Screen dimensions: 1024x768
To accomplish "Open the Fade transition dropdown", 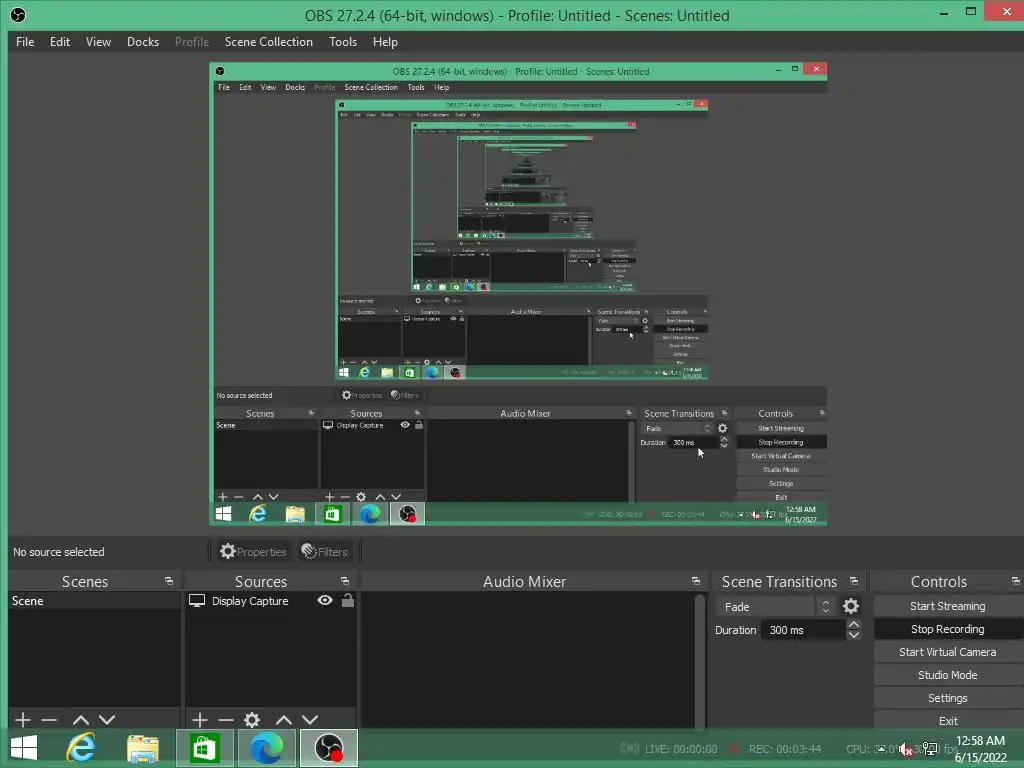I will click(775, 607).
